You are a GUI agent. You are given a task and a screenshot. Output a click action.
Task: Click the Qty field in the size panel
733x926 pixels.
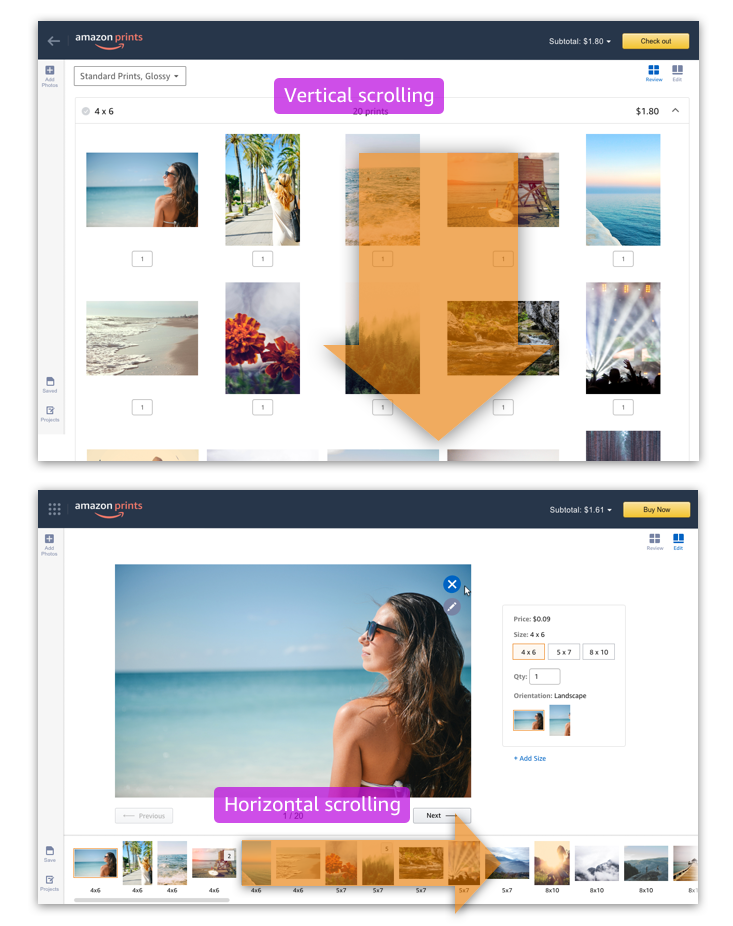click(x=545, y=676)
